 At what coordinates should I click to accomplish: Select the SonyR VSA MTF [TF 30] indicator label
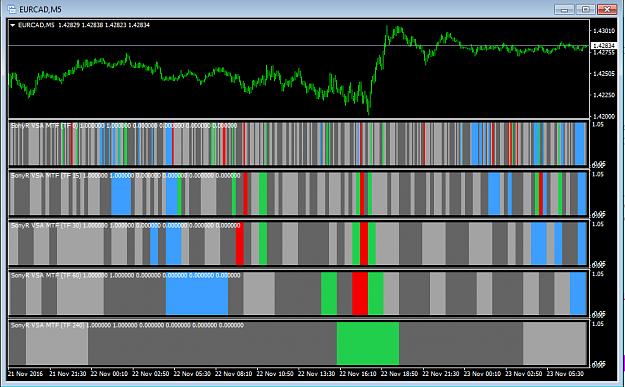click(x=46, y=225)
